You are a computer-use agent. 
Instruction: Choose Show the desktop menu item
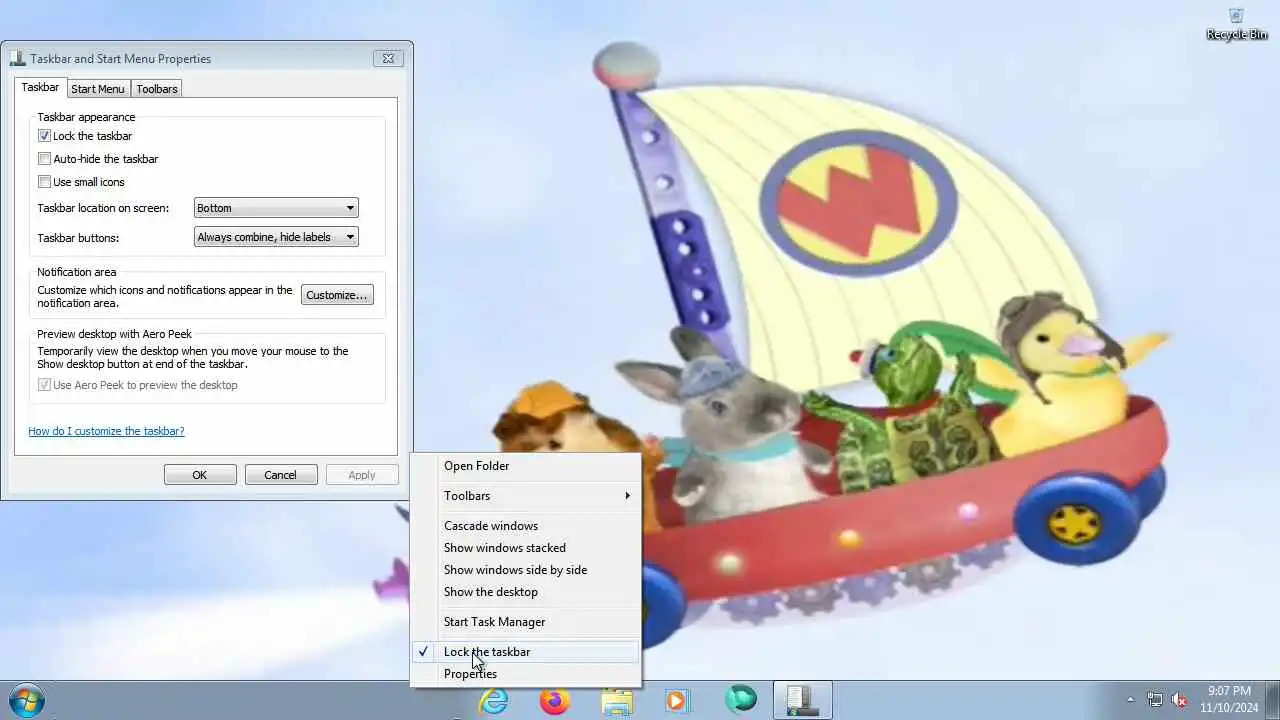(525, 592)
